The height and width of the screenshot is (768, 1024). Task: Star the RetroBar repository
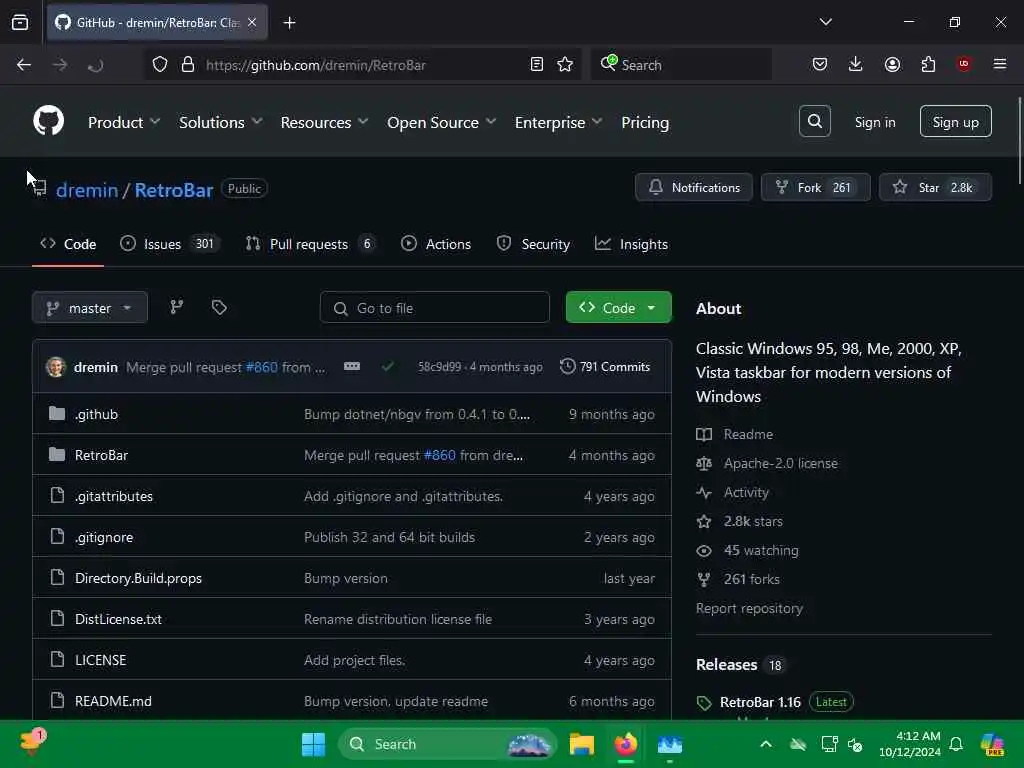click(x=935, y=187)
